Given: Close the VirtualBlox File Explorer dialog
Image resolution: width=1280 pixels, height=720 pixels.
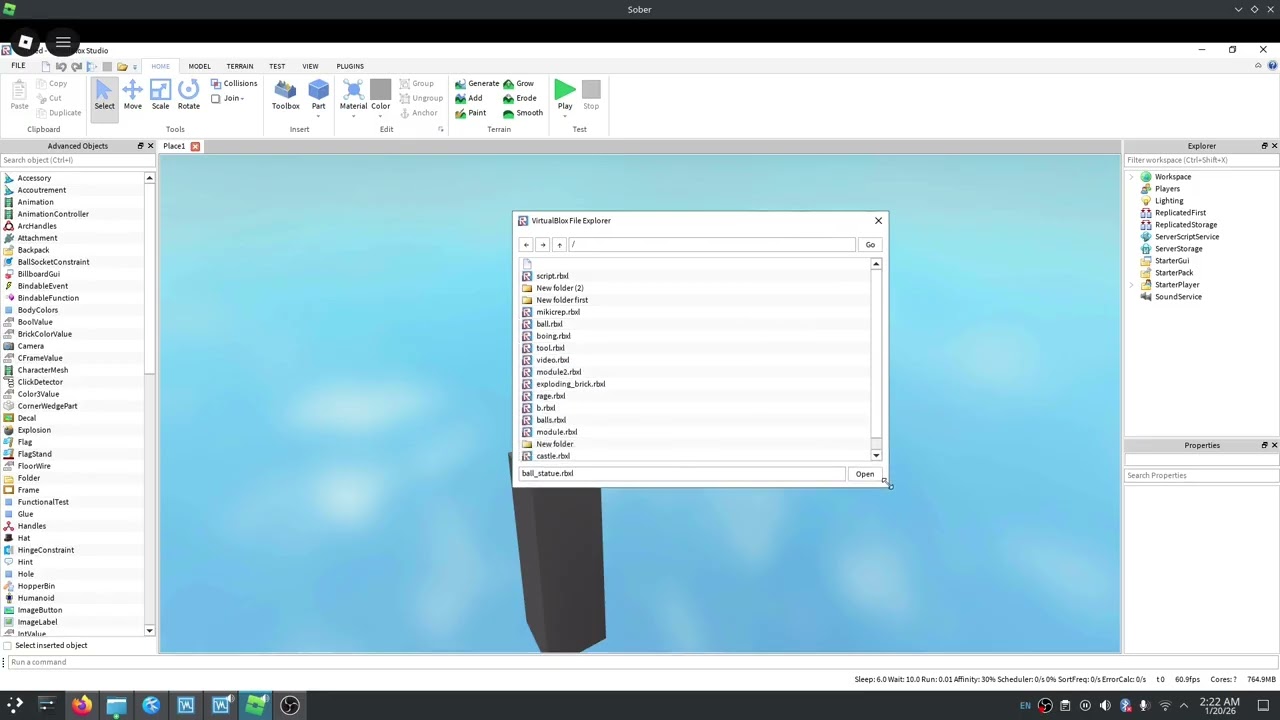Looking at the screenshot, I should [x=878, y=220].
